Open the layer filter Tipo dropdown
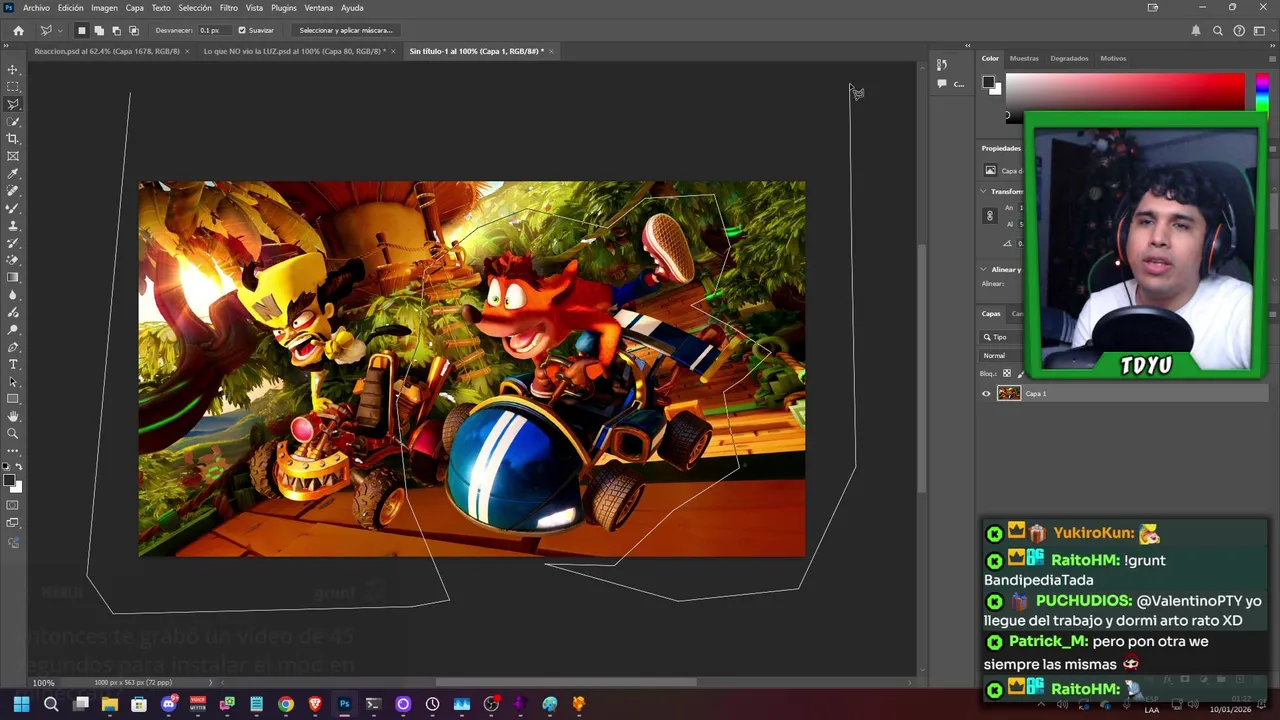 tap(1002, 337)
